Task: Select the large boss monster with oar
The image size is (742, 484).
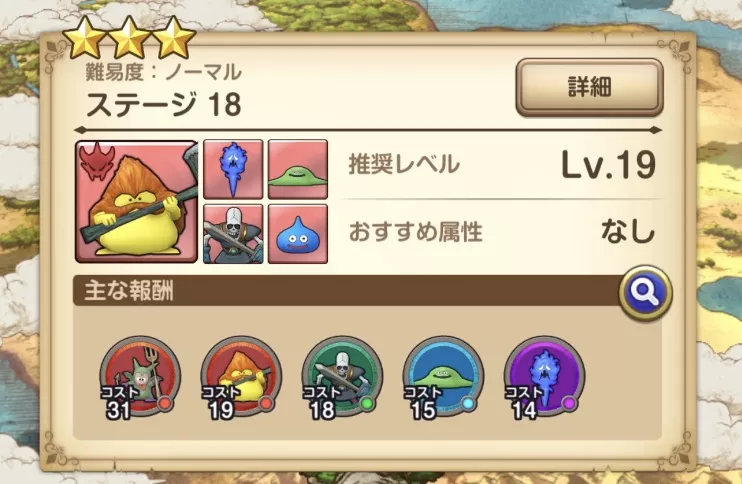Action: click(x=136, y=202)
